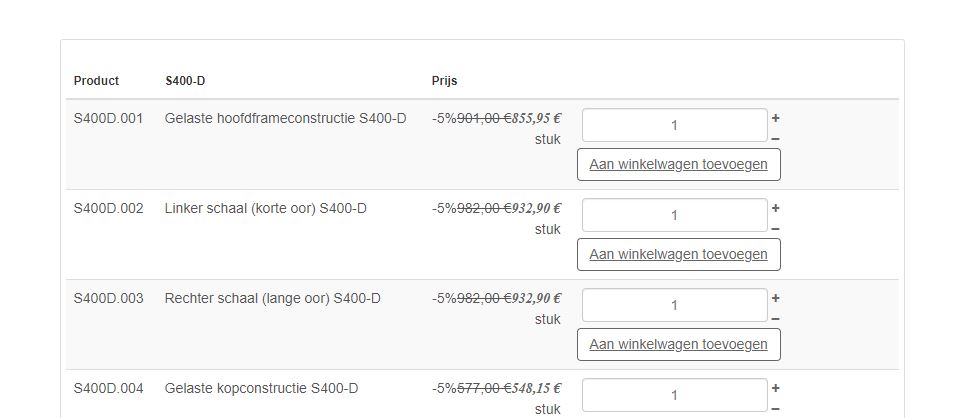Viewport: 969px width, 418px height.
Task: Add Gelaste hoofdframeconstructie to winkelwagen
Action: pyautogui.click(x=678, y=164)
